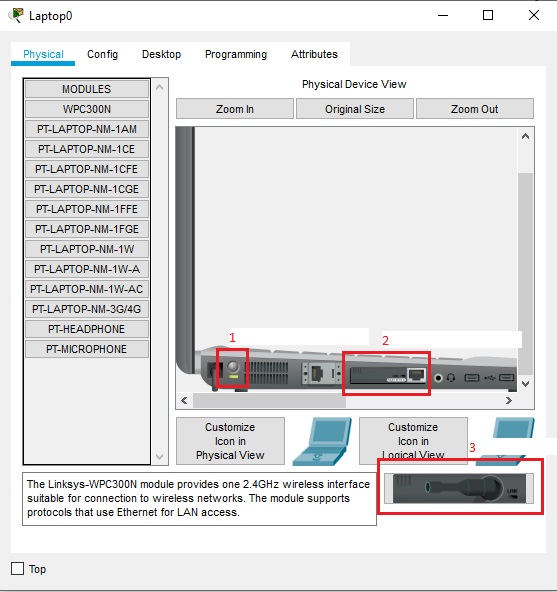The image size is (557, 592).
Task: Click the modules list scroll up arrow
Action: 159,88
